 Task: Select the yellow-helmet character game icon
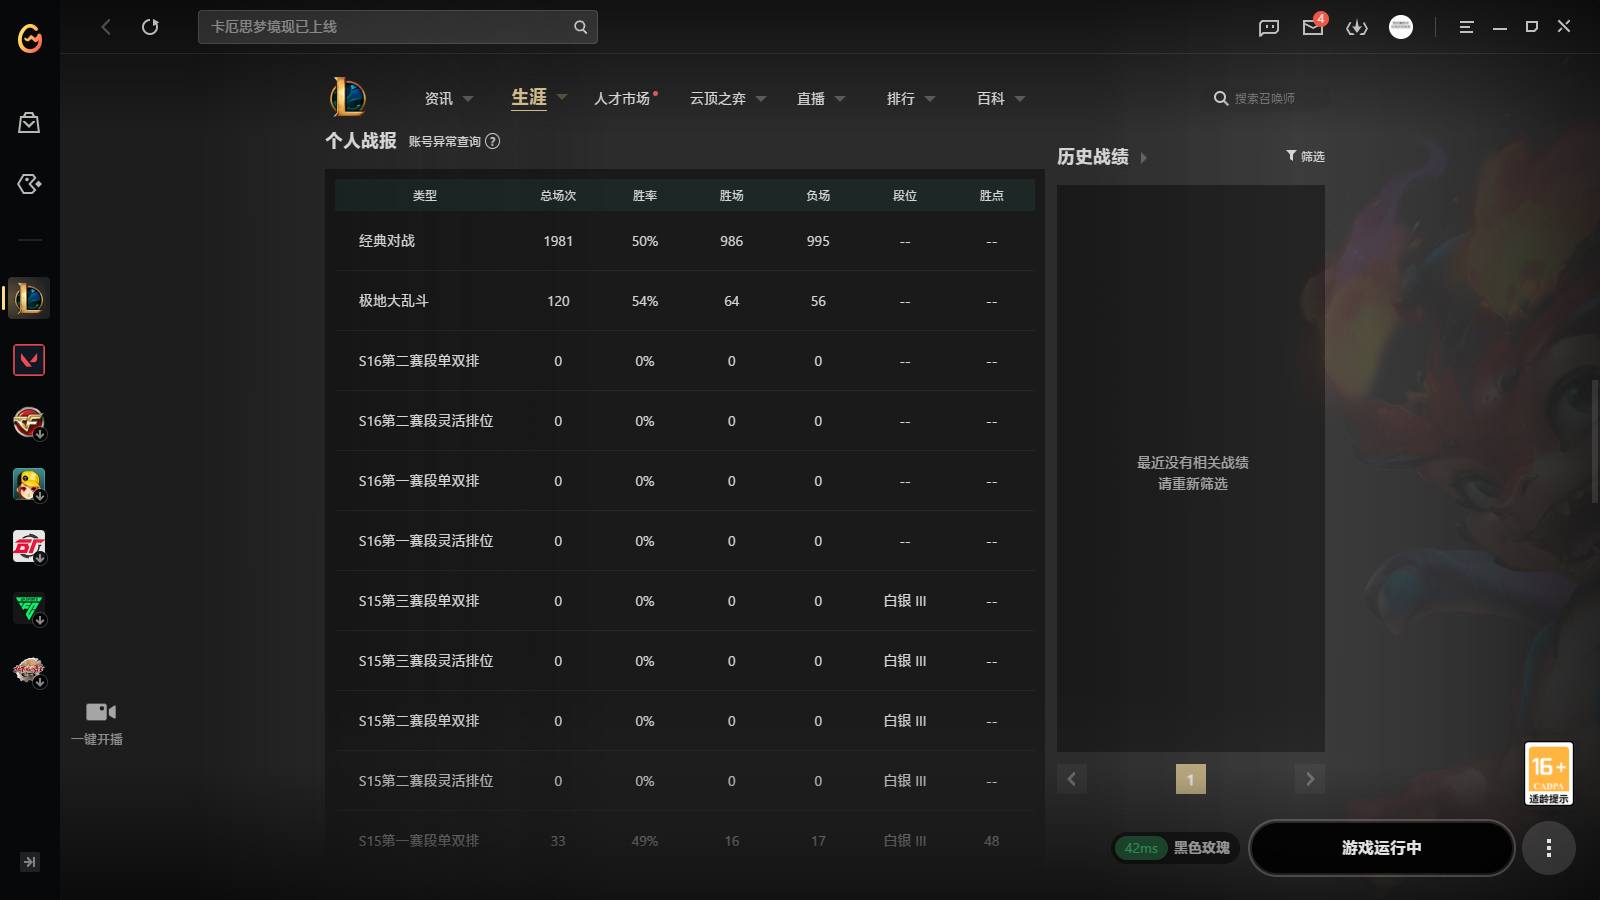point(29,484)
